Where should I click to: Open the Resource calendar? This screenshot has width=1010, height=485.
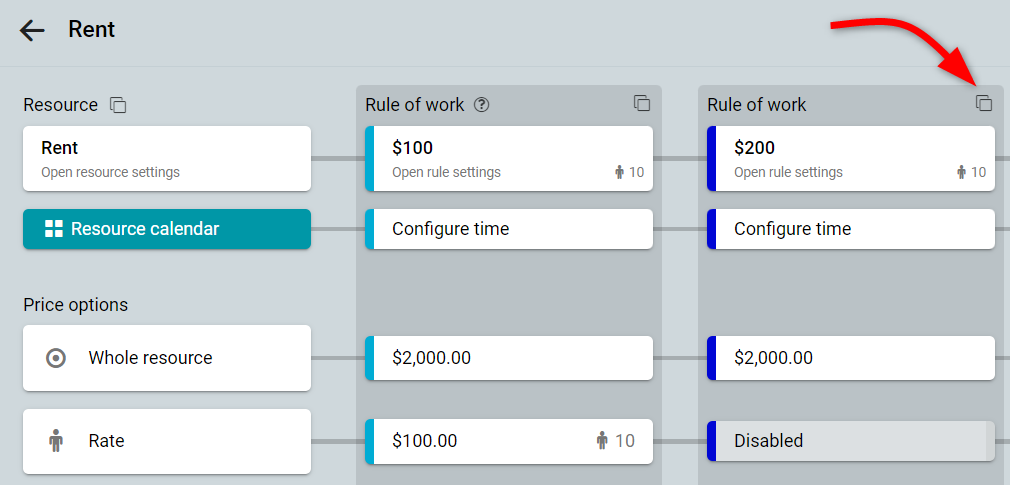coord(167,229)
